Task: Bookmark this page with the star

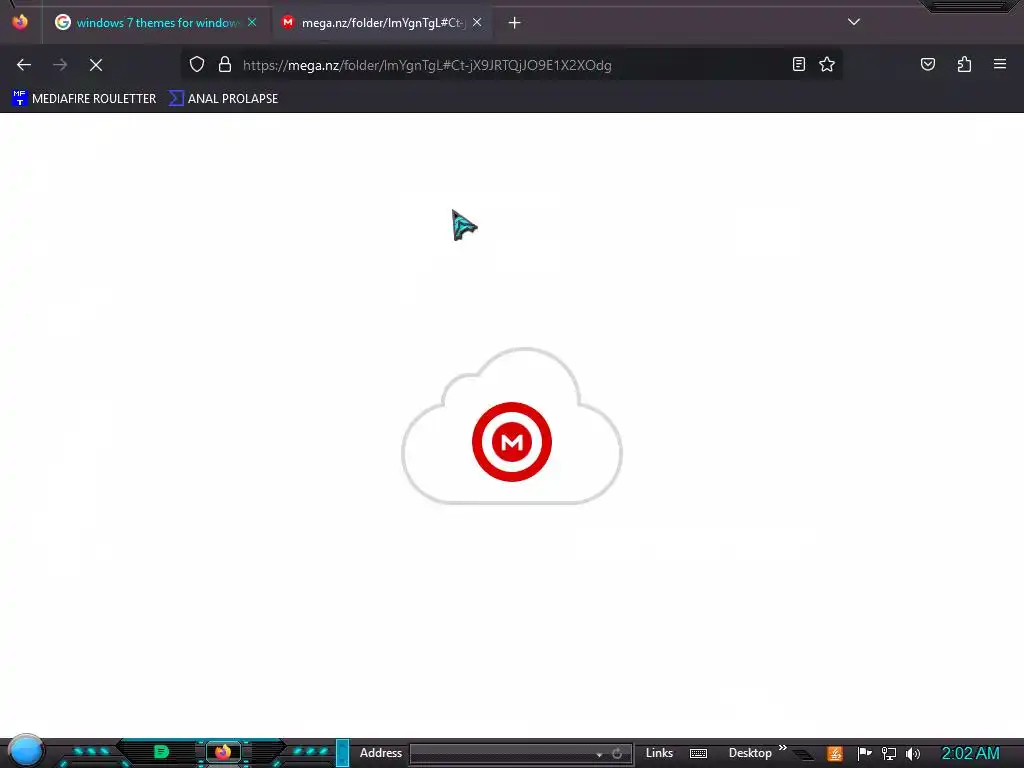Action: [x=827, y=64]
